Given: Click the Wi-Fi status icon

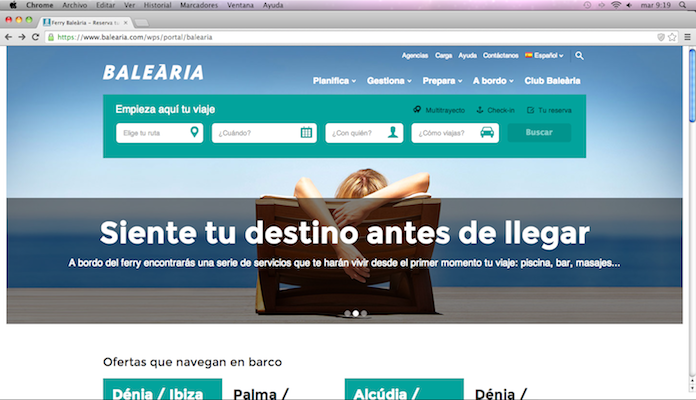Looking at the screenshot, I should tap(616, 5).
